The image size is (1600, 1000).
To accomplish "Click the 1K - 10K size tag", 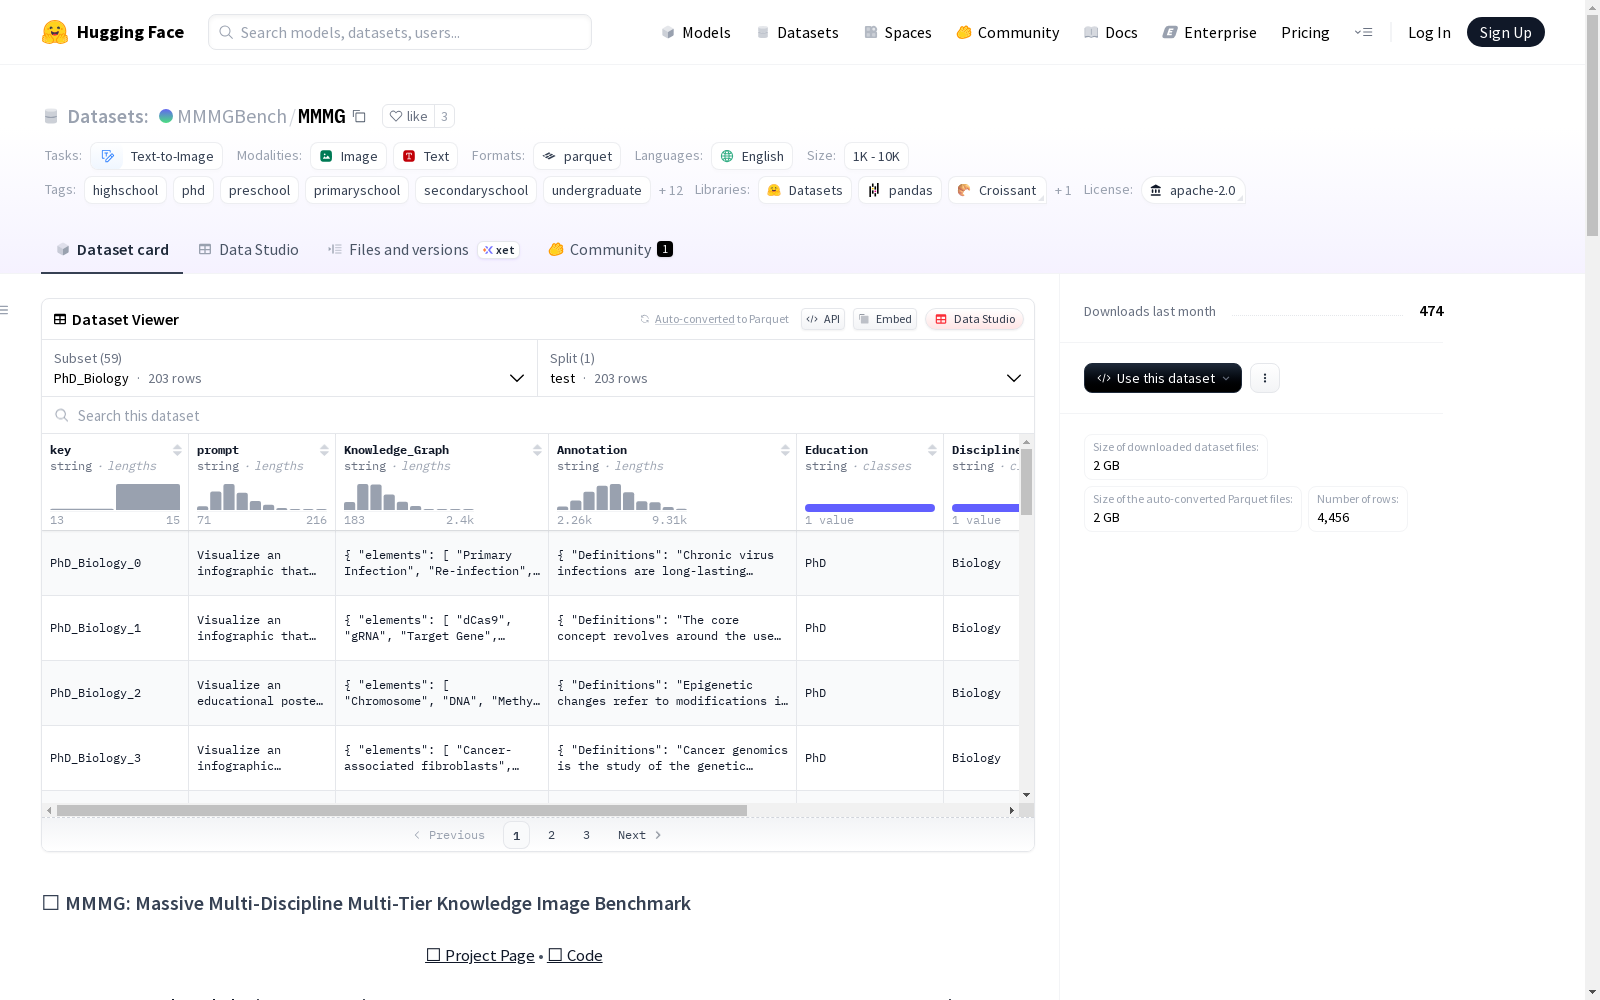I will click(x=876, y=156).
